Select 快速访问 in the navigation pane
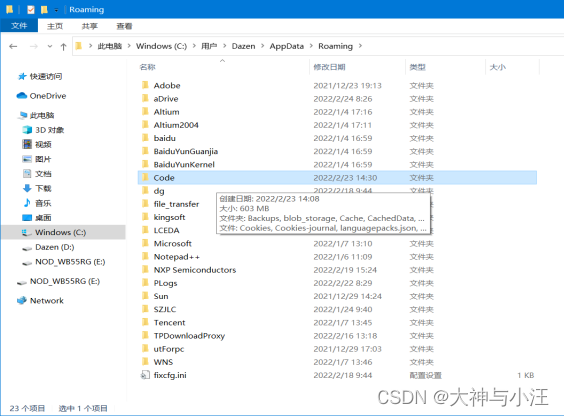The image size is (564, 416). [x=46, y=76]
